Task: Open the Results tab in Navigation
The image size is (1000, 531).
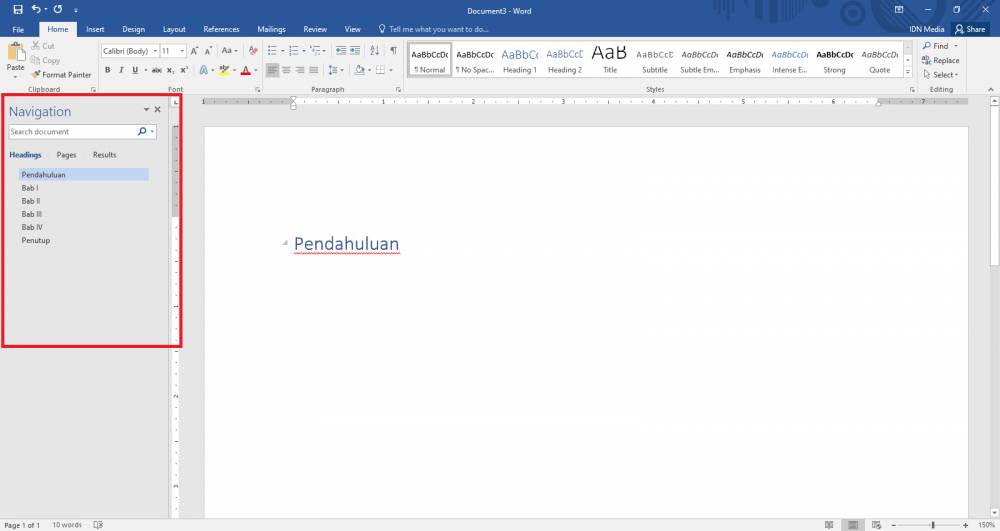Action: point(105,155)
